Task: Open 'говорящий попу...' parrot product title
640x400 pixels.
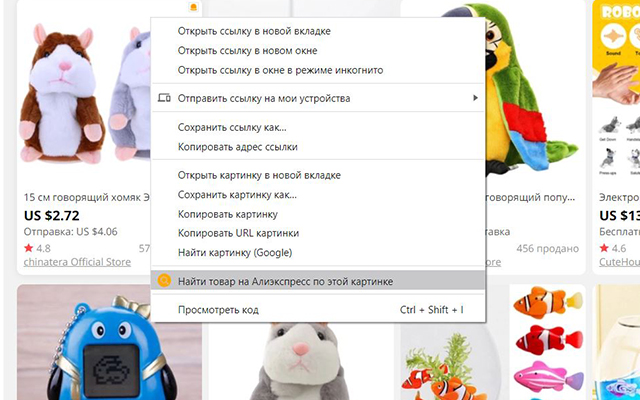Action: tap(530, 198)
